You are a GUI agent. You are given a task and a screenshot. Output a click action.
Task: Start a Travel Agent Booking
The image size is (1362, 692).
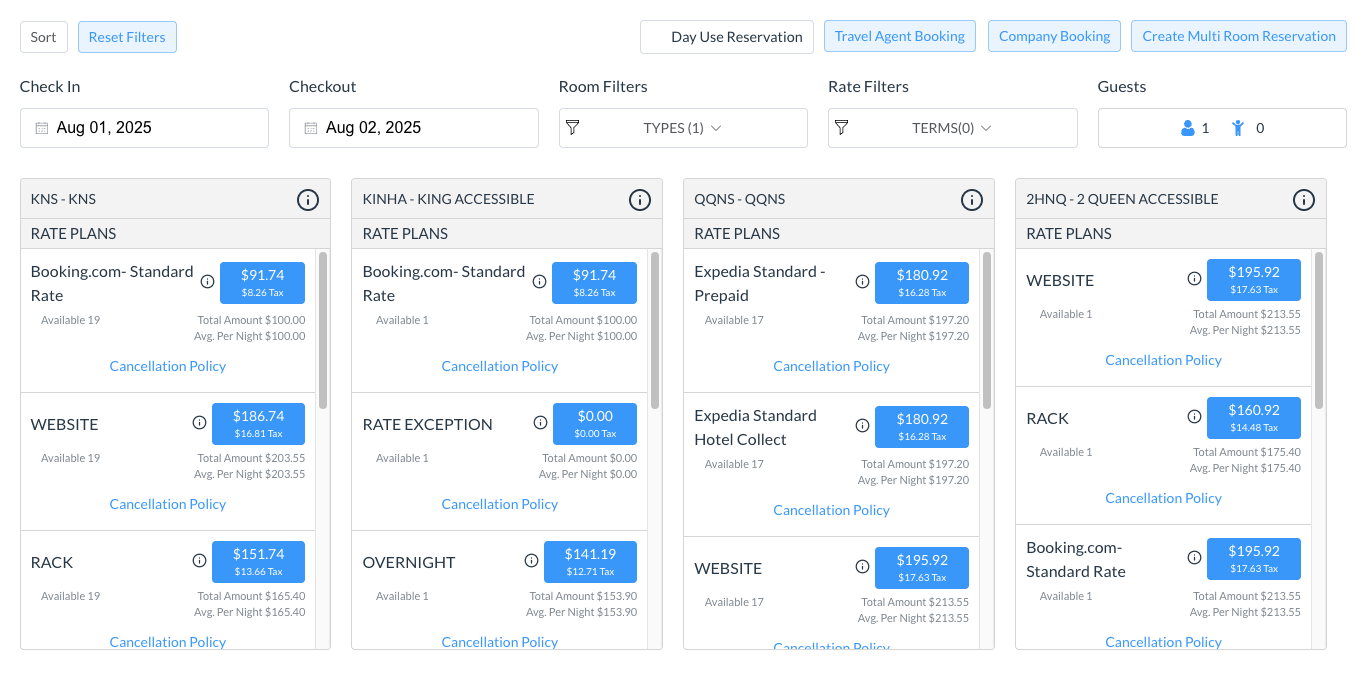[x=899, y=36]
